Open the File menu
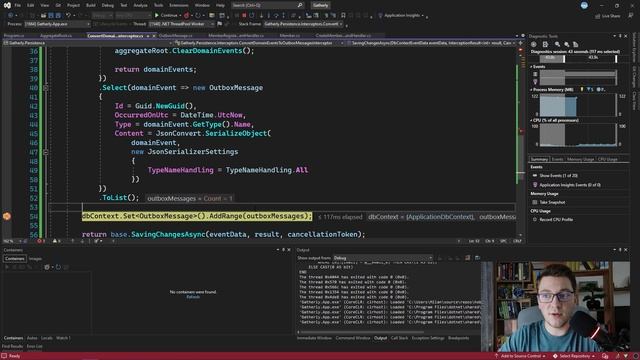 tap(18, 5)
